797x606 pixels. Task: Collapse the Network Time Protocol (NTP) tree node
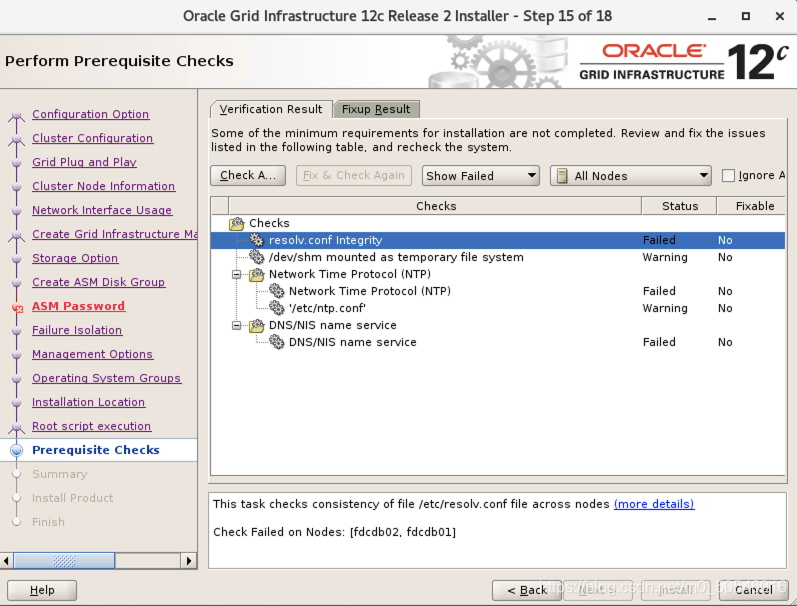[x=236, y=275]
